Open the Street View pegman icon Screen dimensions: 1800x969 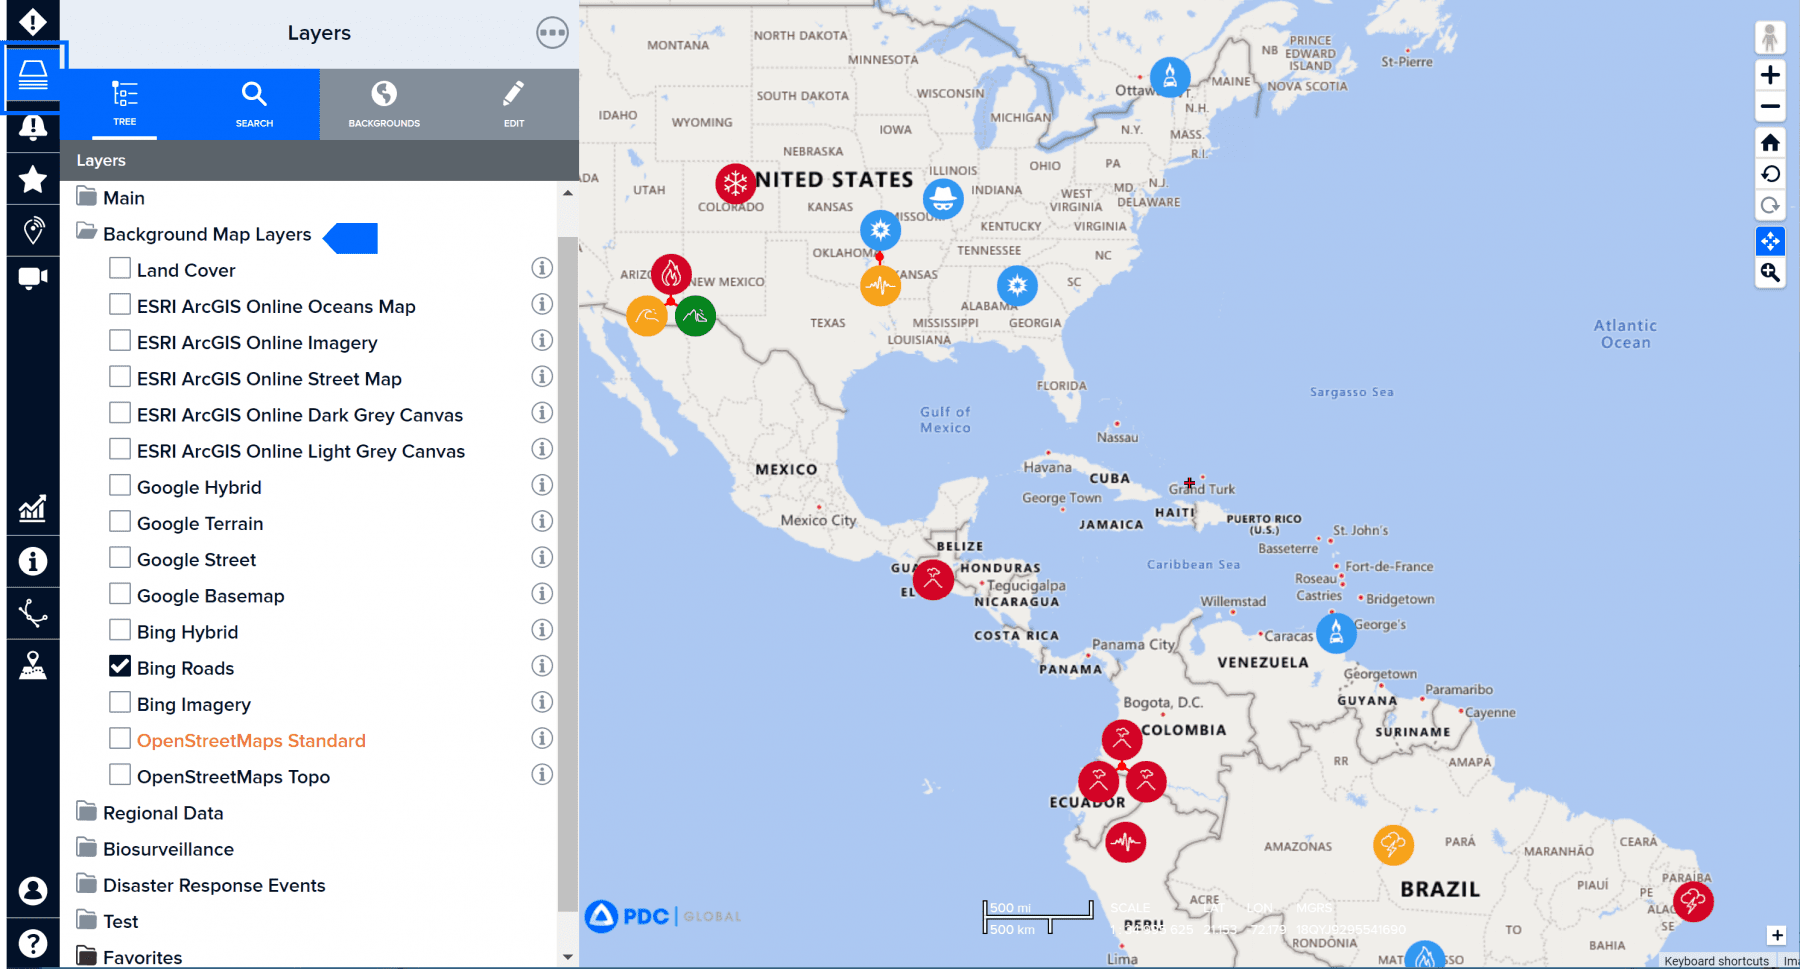pyautogui.click(x=1770, y=38)
